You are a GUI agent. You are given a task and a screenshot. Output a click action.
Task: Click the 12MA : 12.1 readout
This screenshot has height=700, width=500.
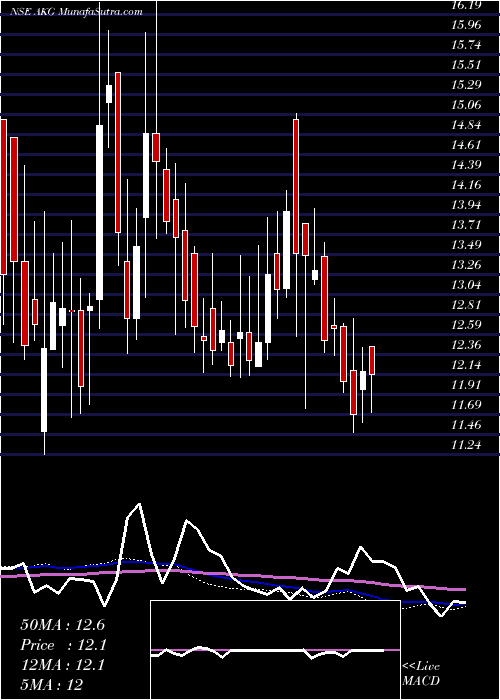62,665
